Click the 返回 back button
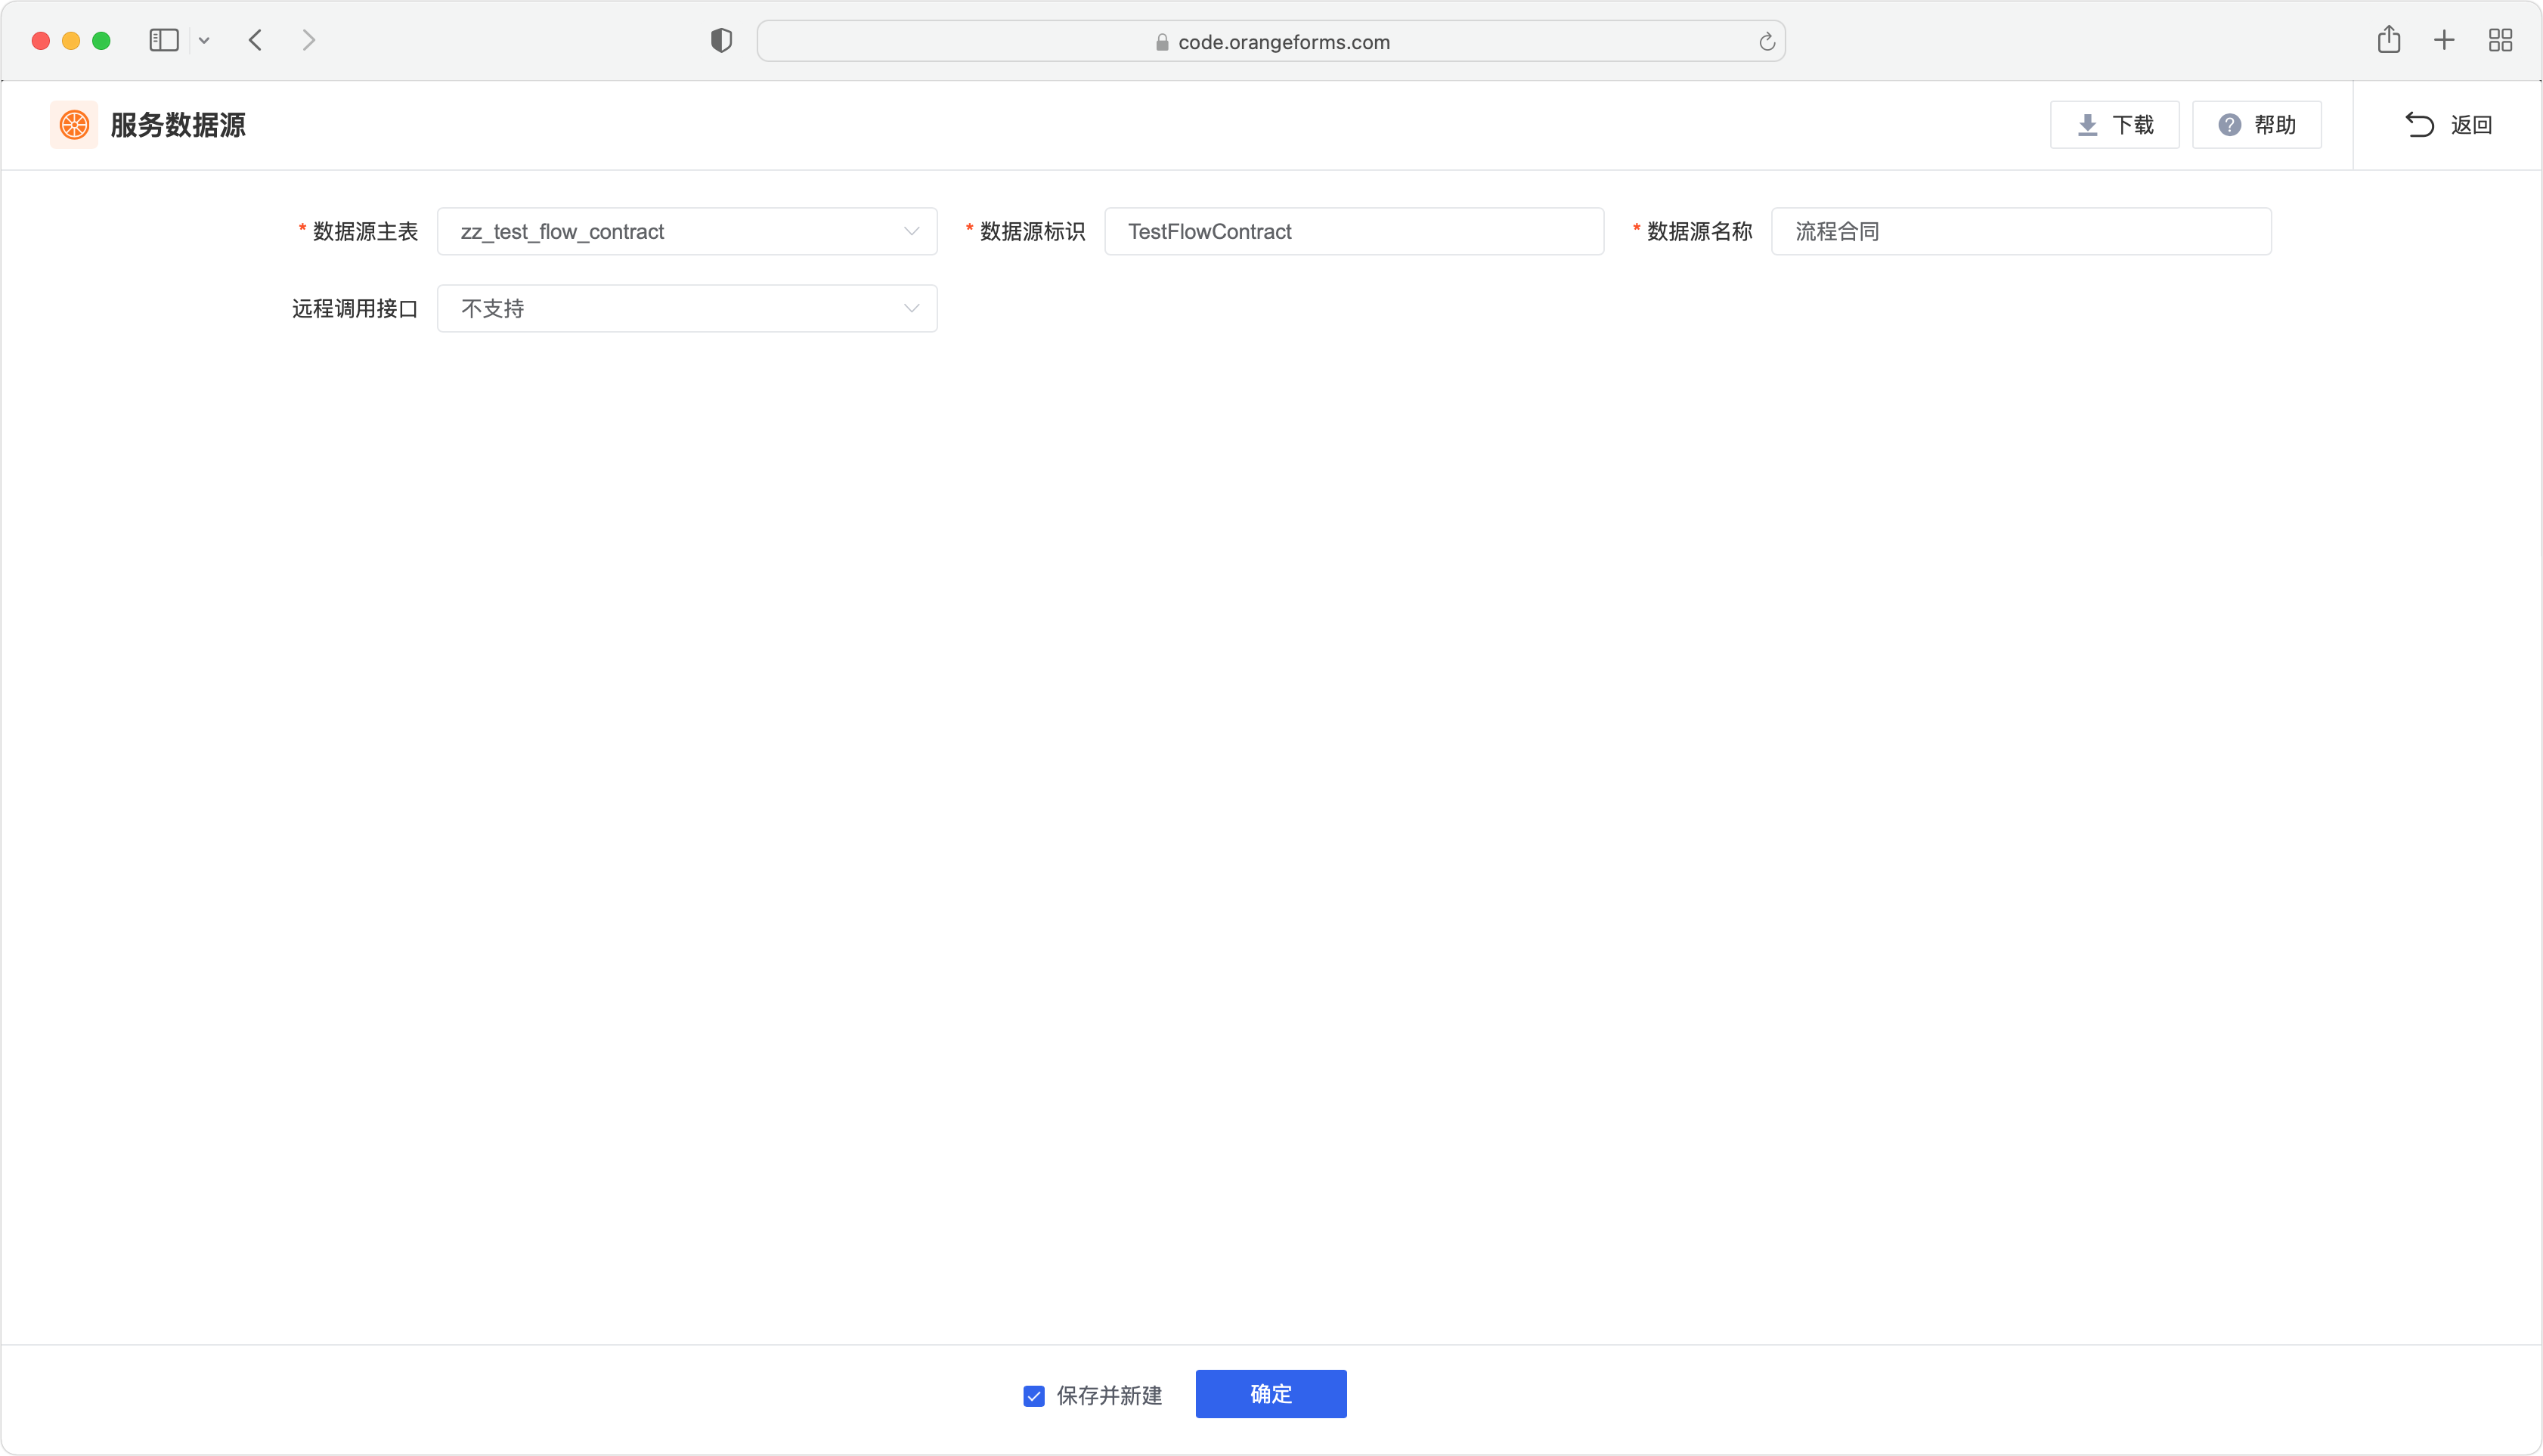 2447,125
